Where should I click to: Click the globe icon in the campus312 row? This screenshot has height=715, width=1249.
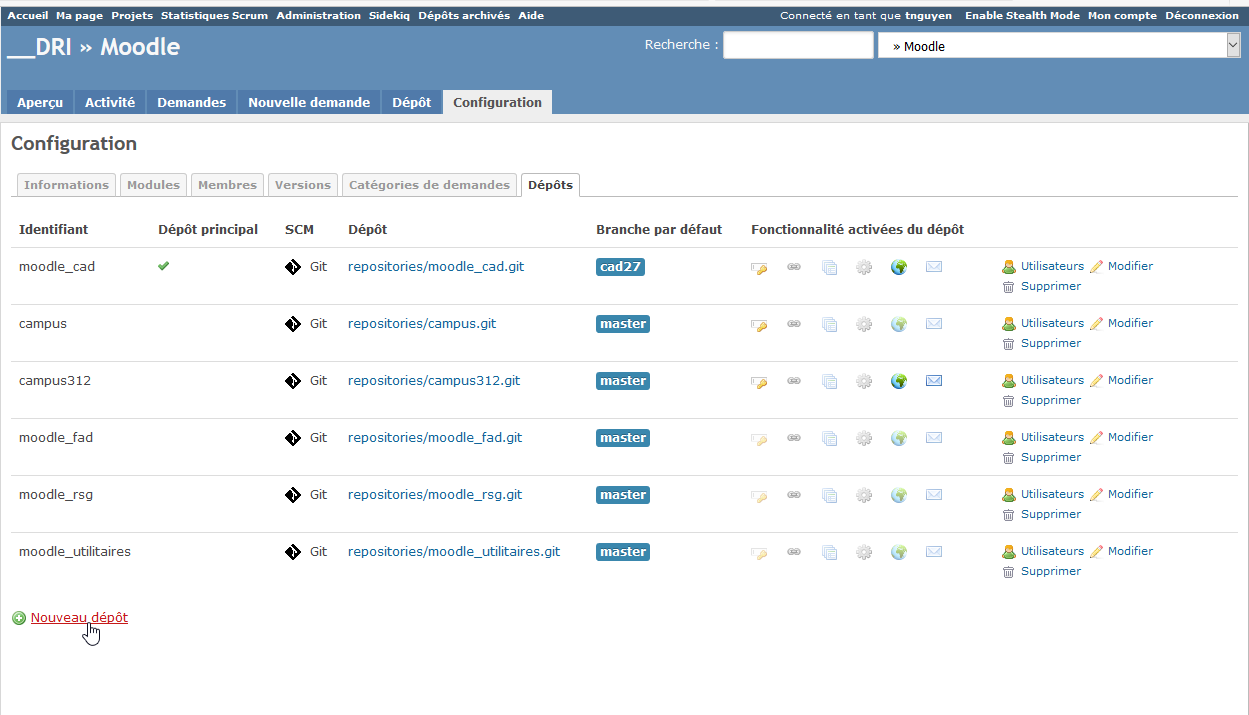[x=899, y=381]
